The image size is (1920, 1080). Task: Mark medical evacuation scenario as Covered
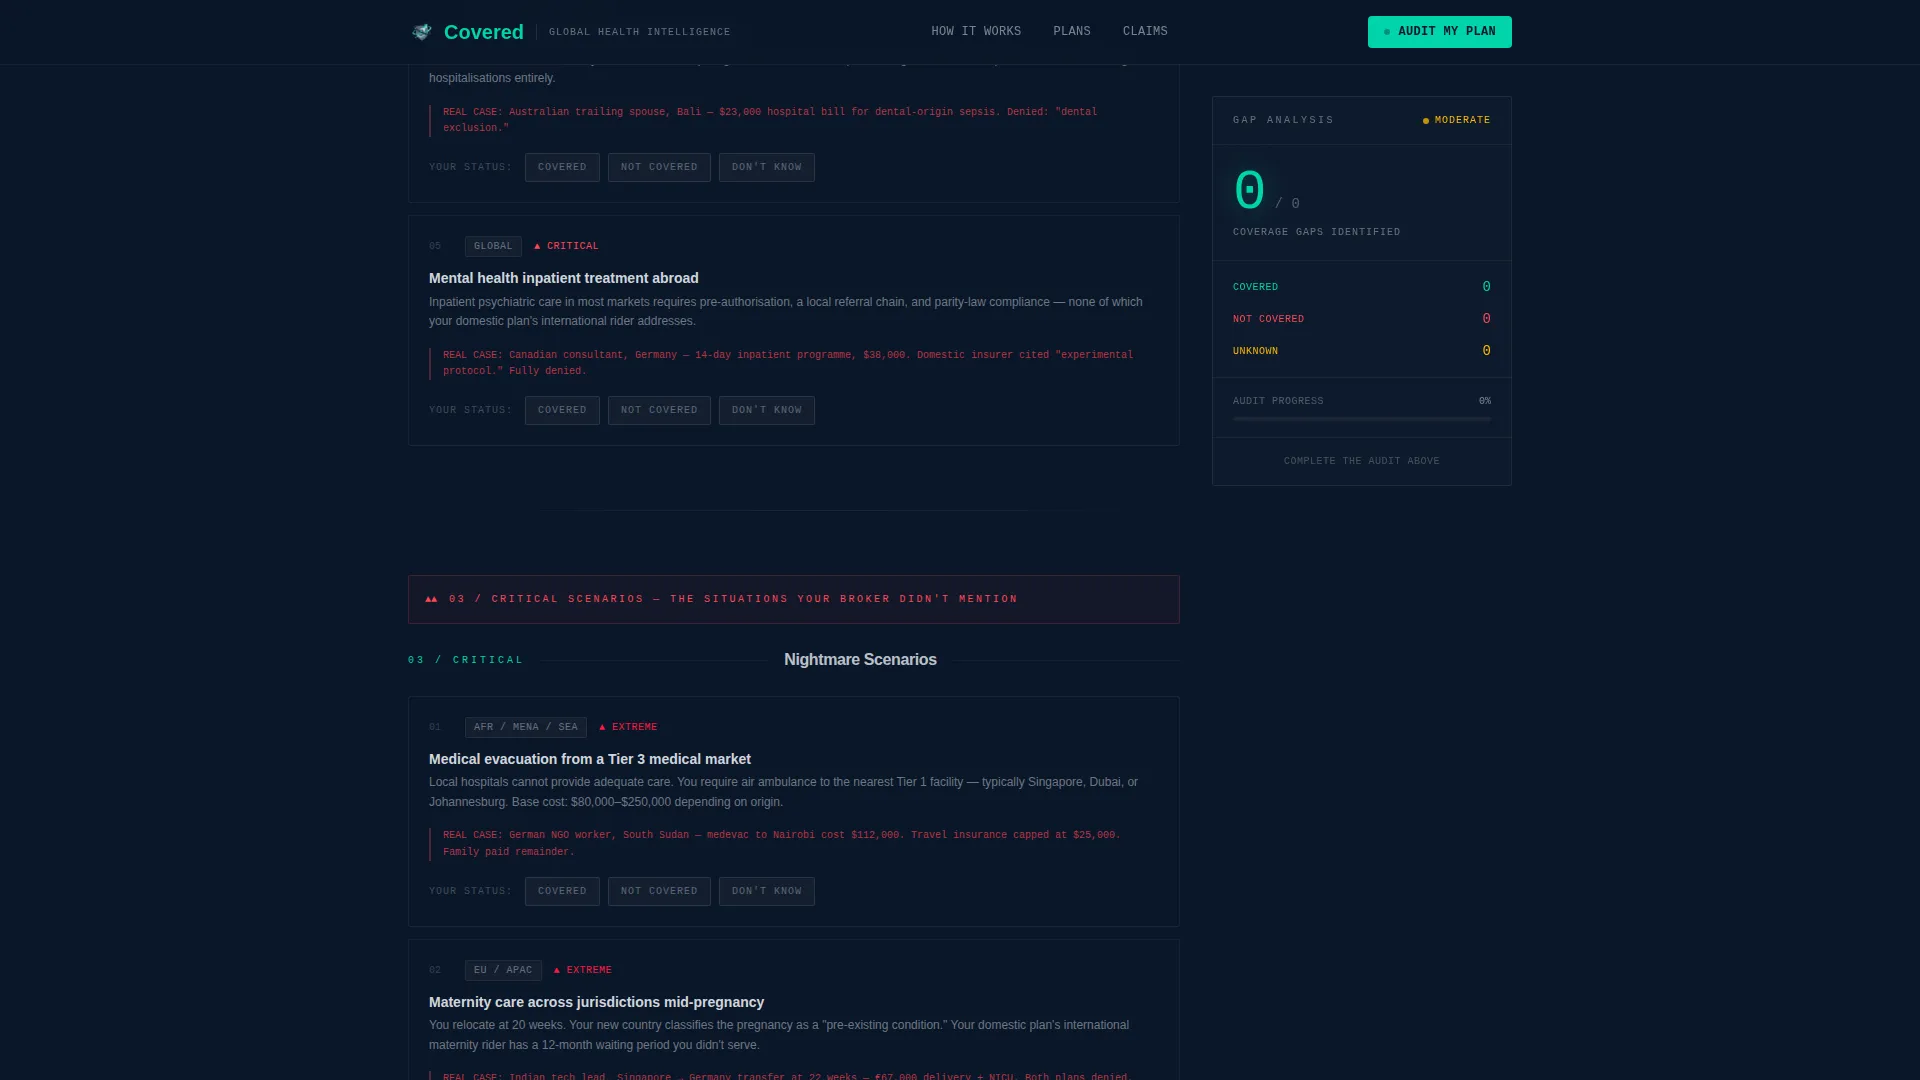562,891
